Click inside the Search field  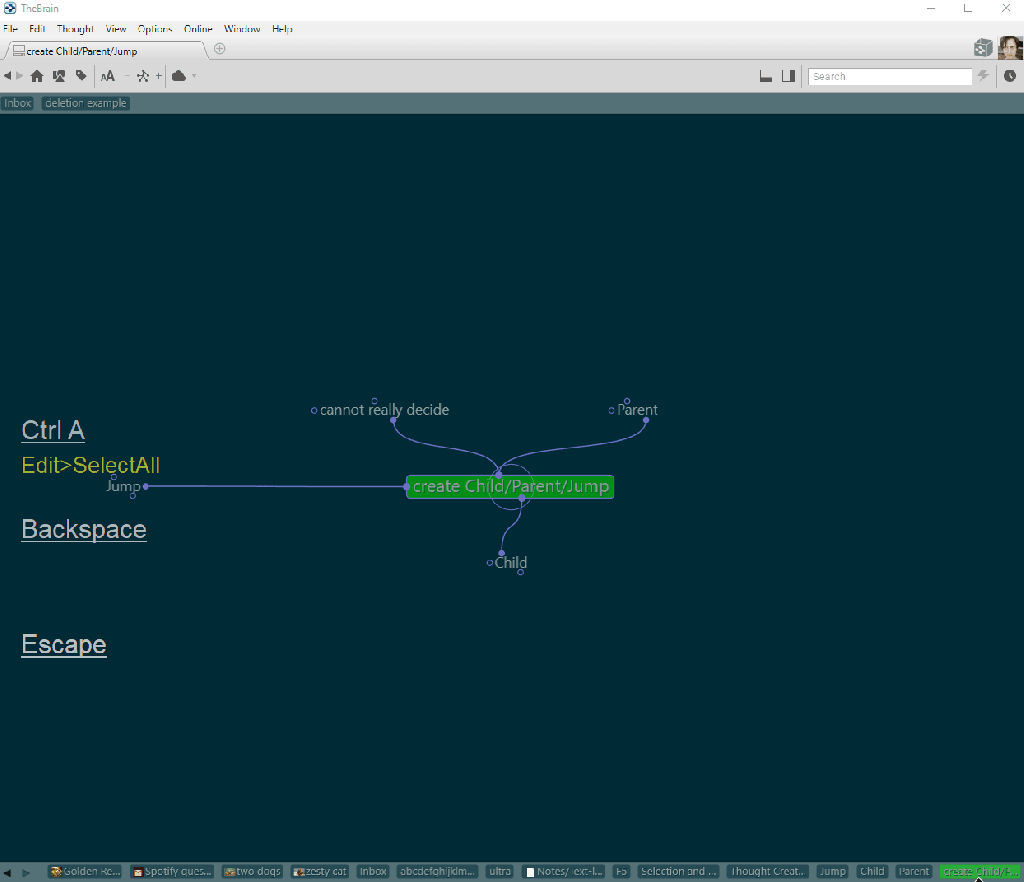[x=889, y=76]
